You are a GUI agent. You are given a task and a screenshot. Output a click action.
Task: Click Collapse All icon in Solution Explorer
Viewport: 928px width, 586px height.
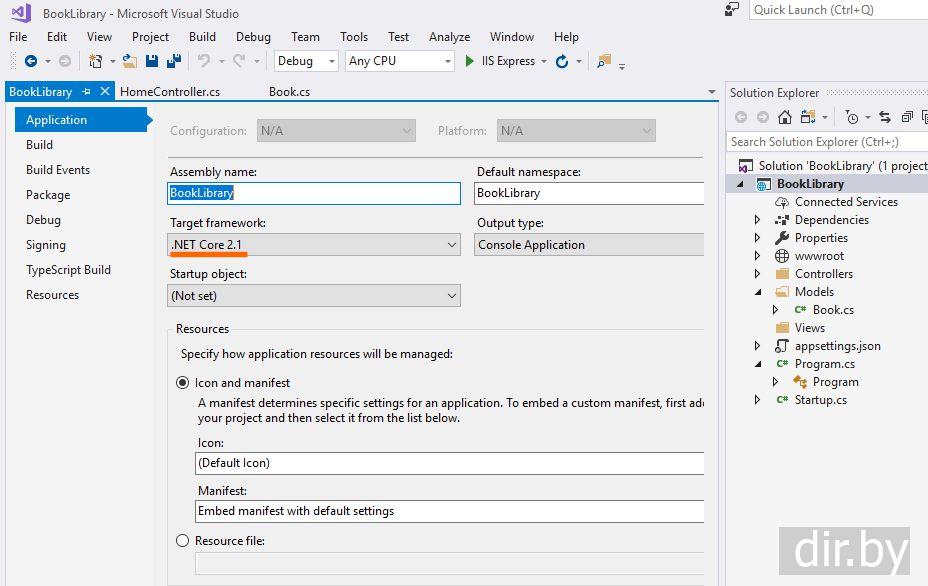click(x=906, y=117)
